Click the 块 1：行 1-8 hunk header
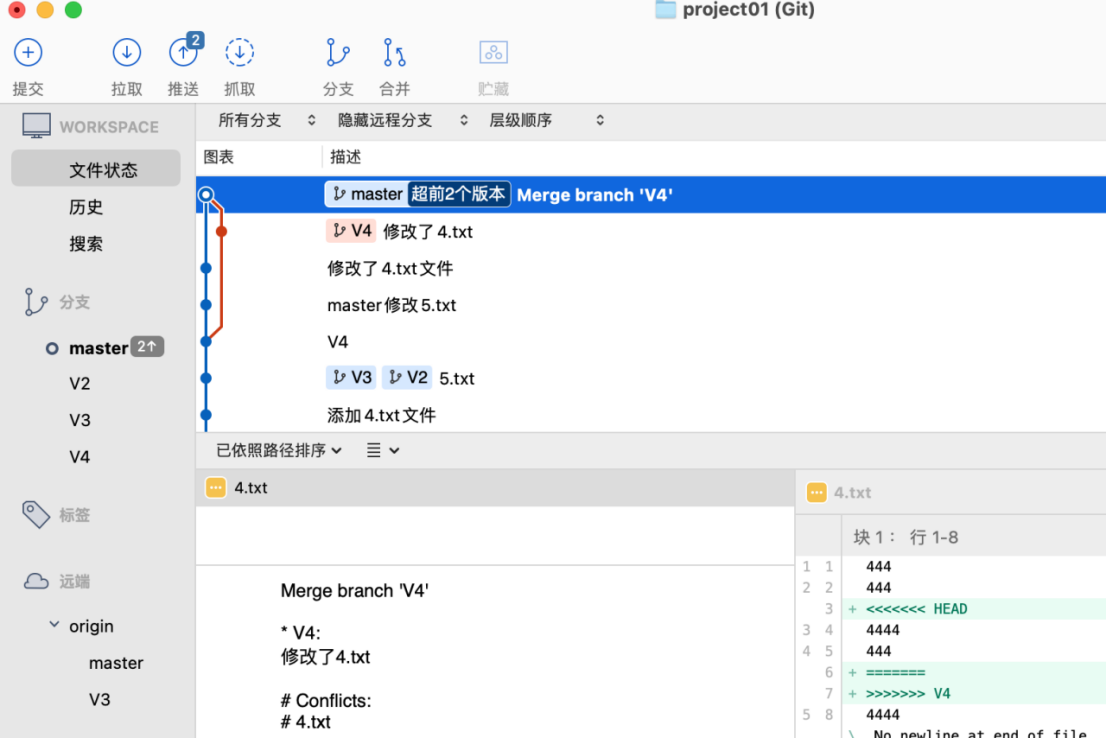1106x738 pixels. 906,537
